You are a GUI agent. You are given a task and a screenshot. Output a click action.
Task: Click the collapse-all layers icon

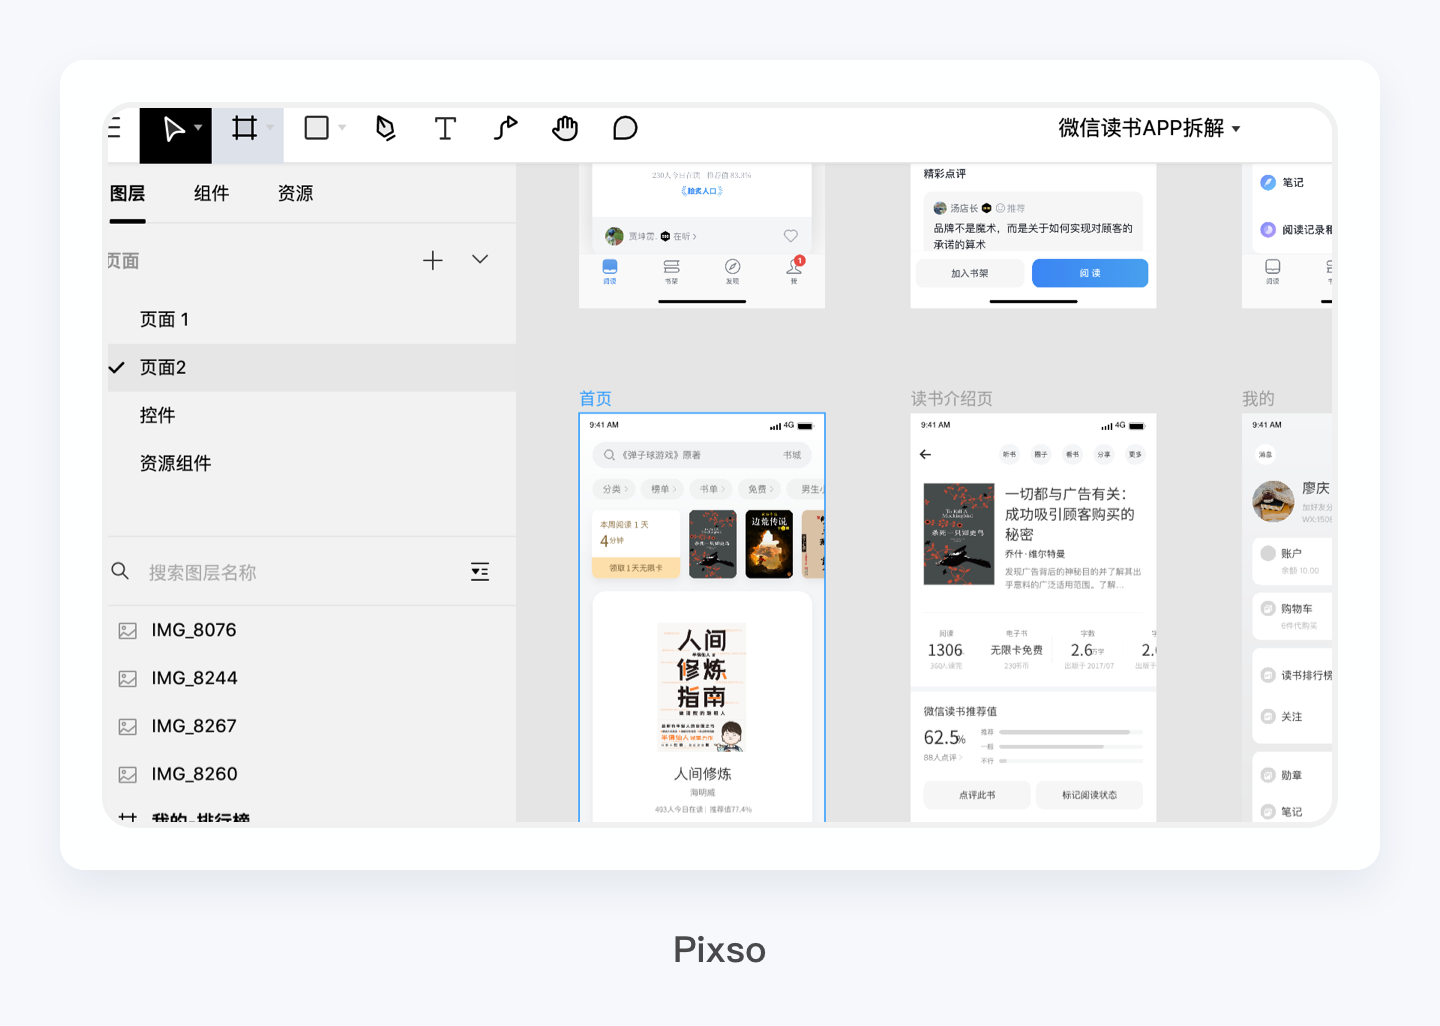[480, 572]
